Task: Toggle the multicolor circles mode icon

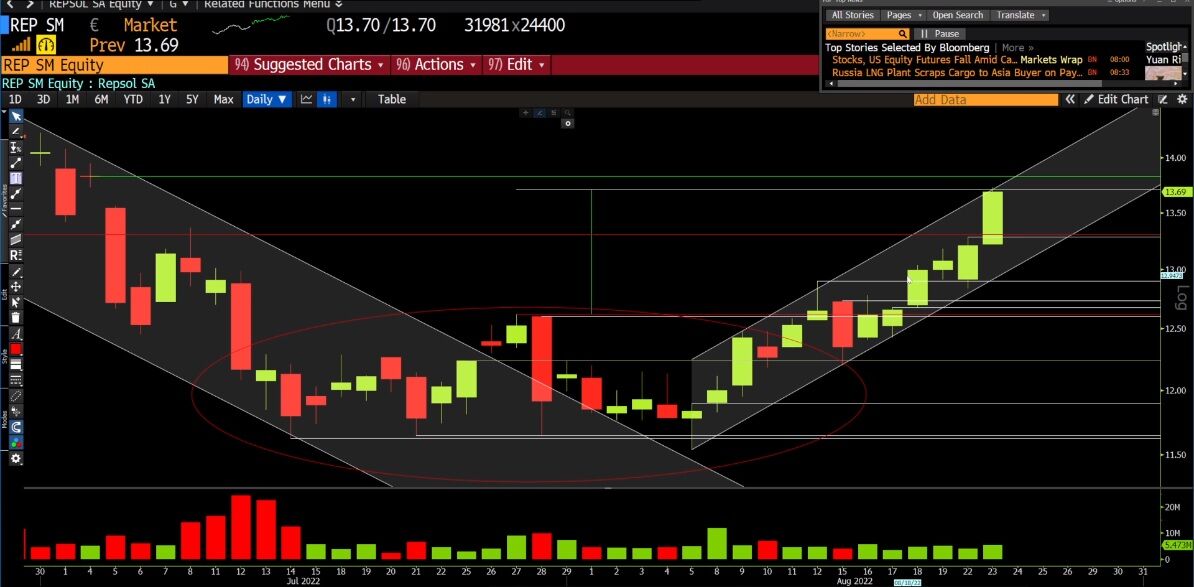Action: [x=16, y=442]
